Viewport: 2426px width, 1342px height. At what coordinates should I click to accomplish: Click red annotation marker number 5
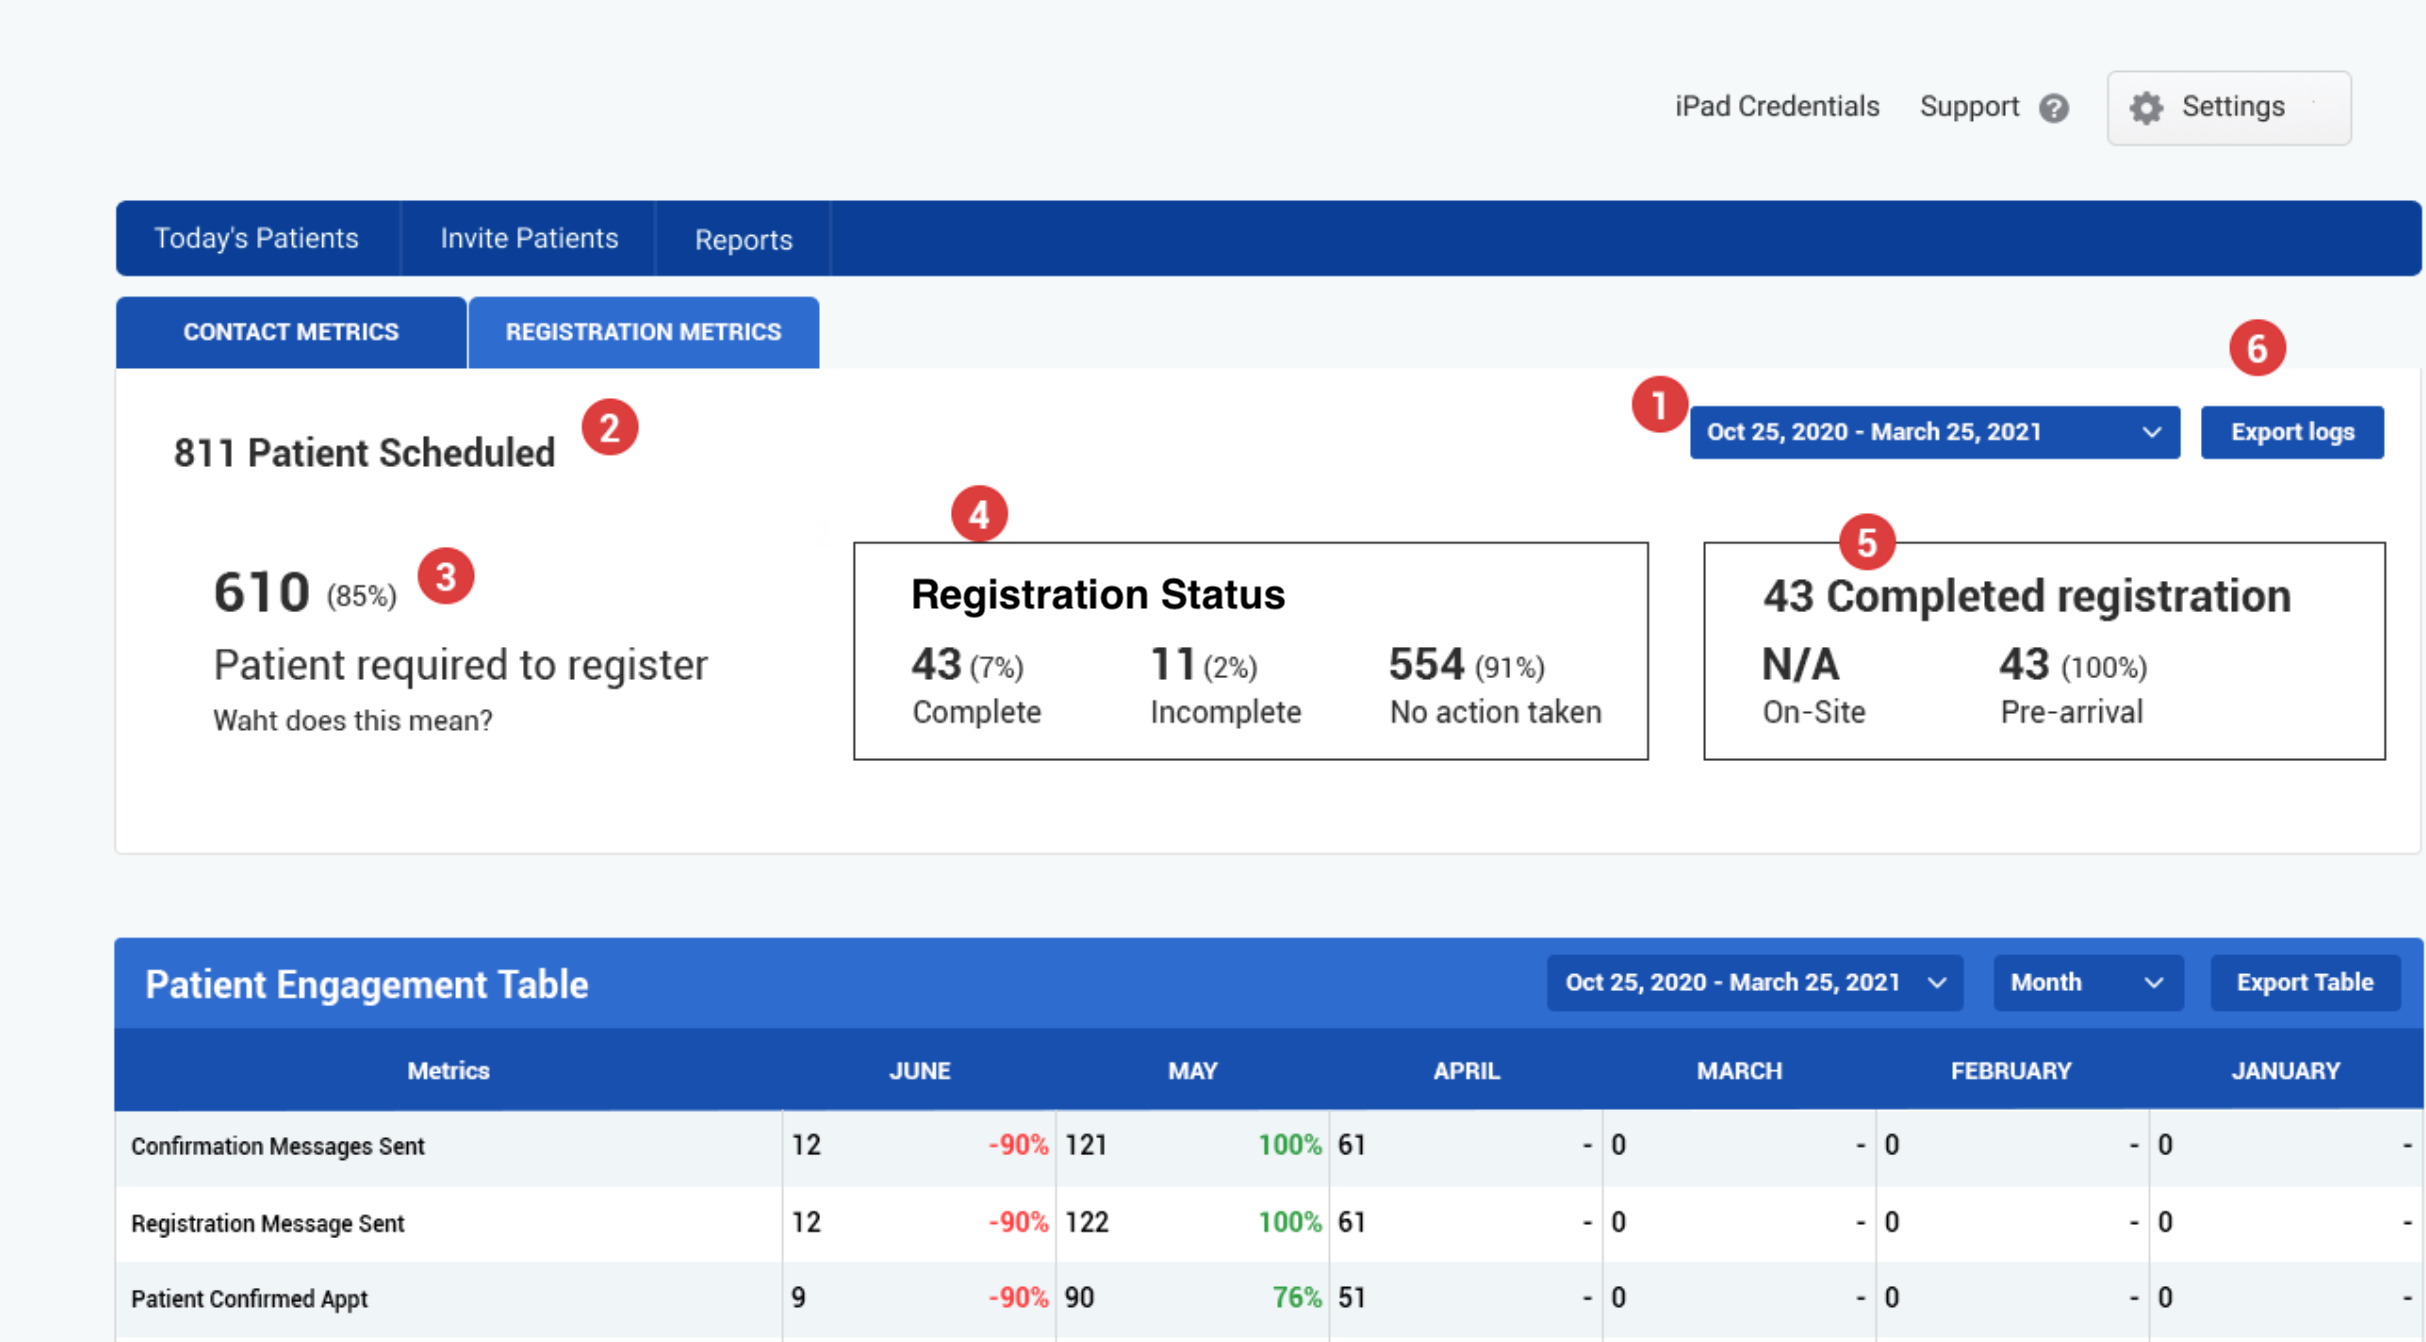pyautogui.click(x=1866, y=542)
